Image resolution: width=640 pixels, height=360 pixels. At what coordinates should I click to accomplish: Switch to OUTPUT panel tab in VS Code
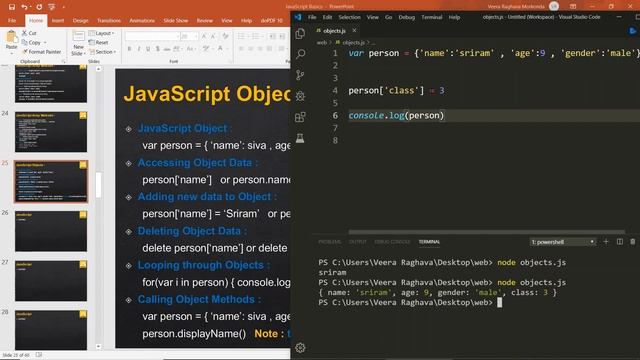click(358, 242)
